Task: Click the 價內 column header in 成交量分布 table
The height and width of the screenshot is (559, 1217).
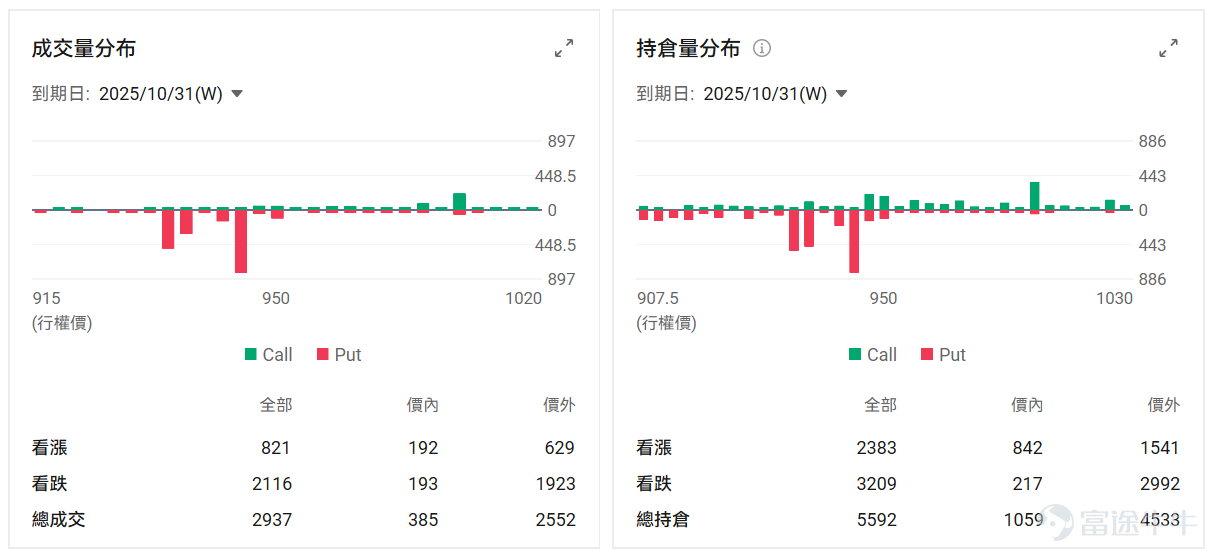Action: coord(422,405)
